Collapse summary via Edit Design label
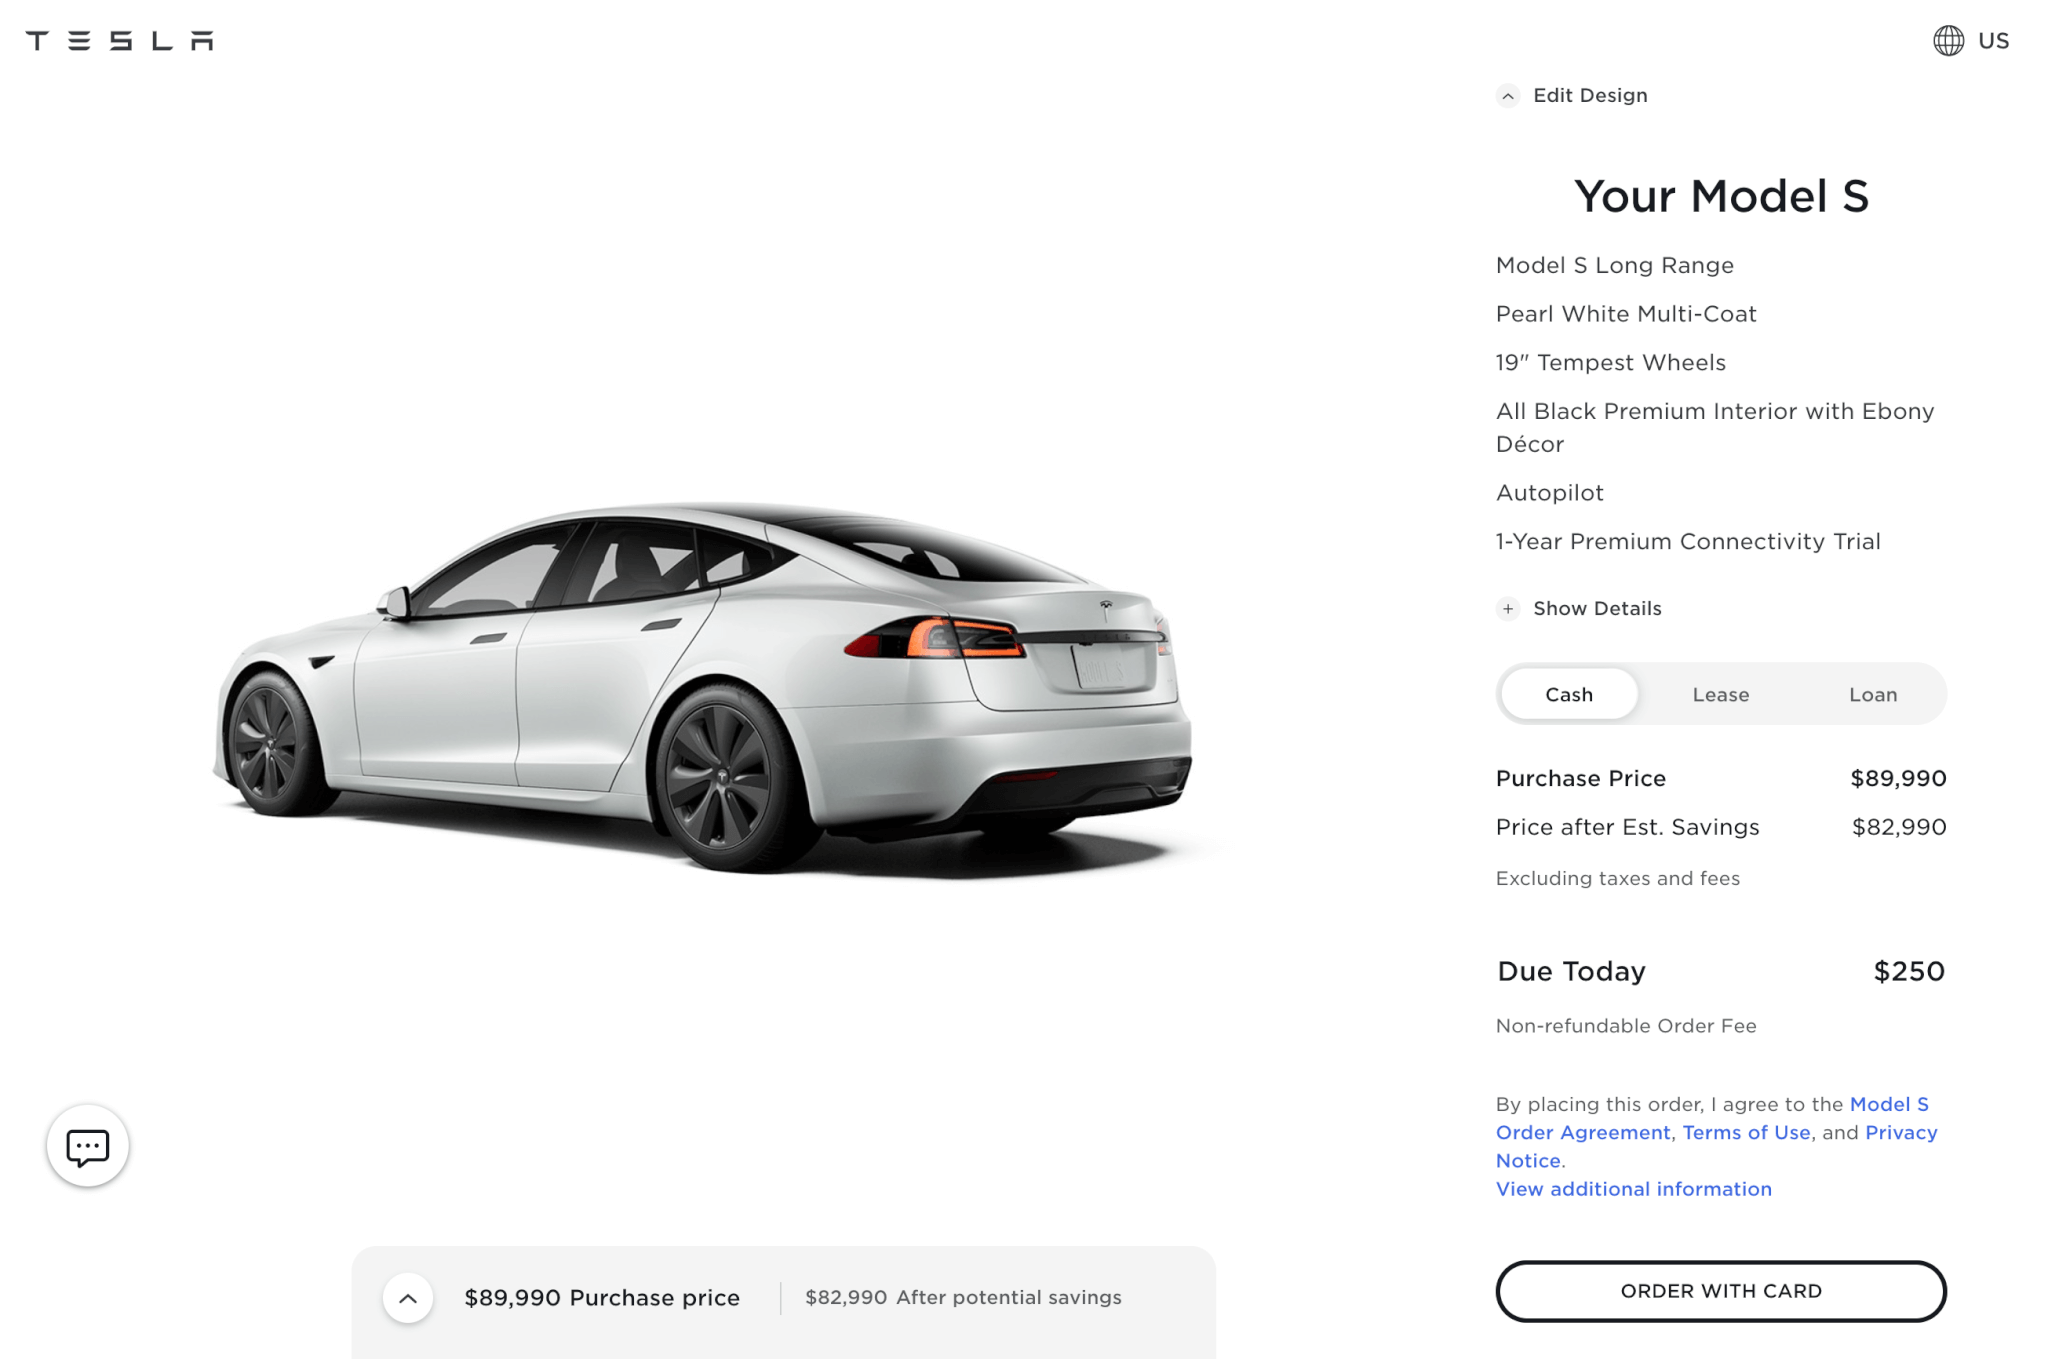Viewport: 2048px width, 1359px height. tap(1590, 96)
